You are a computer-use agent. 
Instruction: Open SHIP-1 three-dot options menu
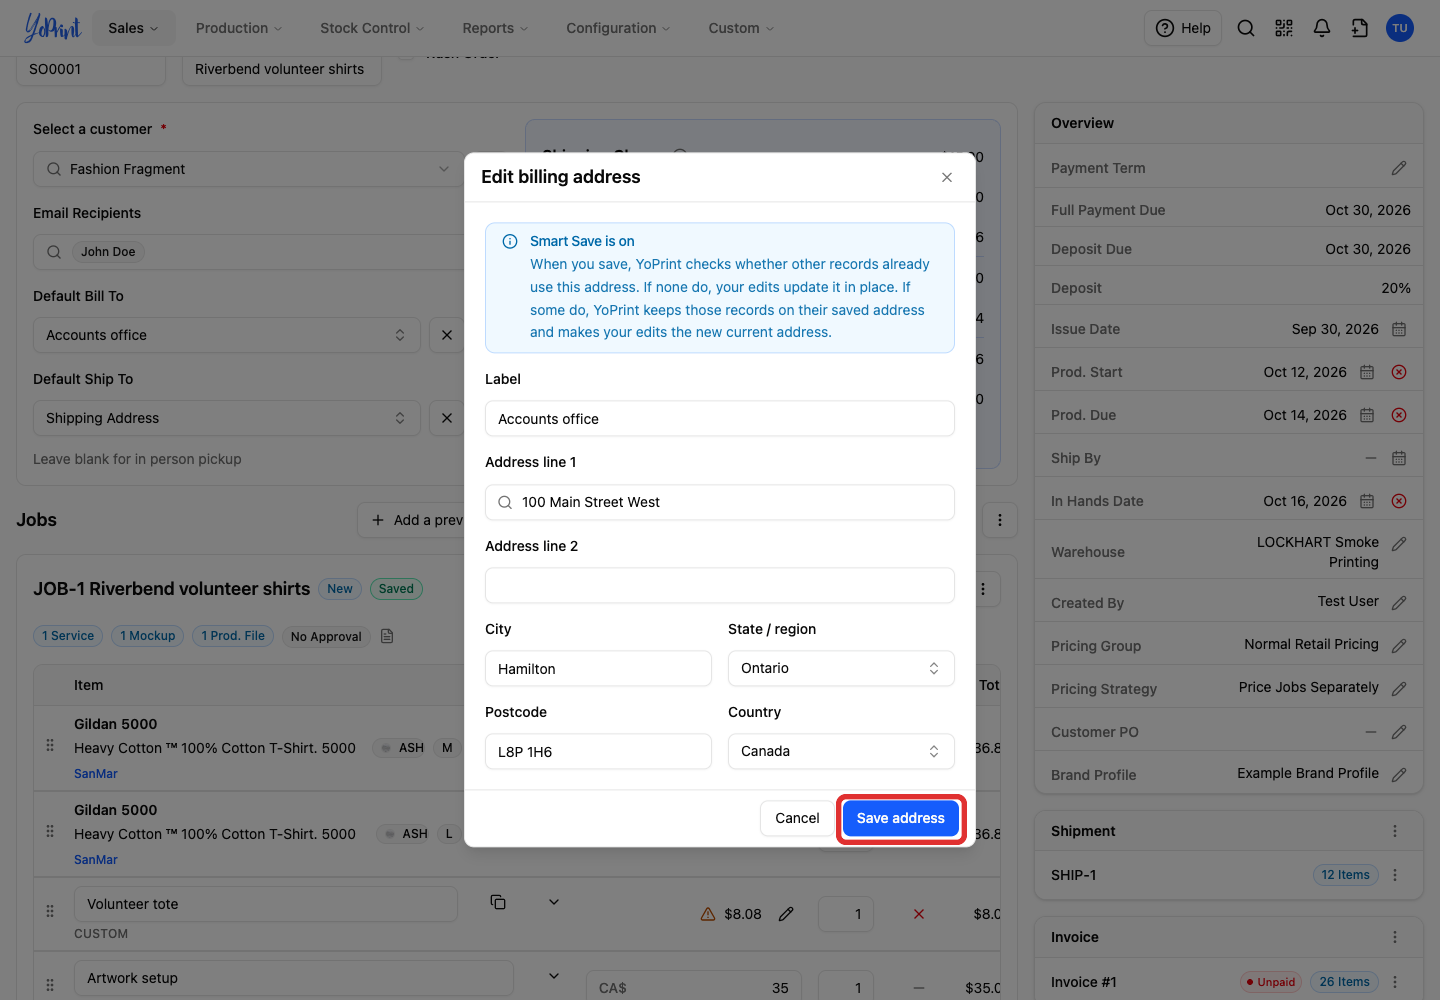tap(1395, 875)
